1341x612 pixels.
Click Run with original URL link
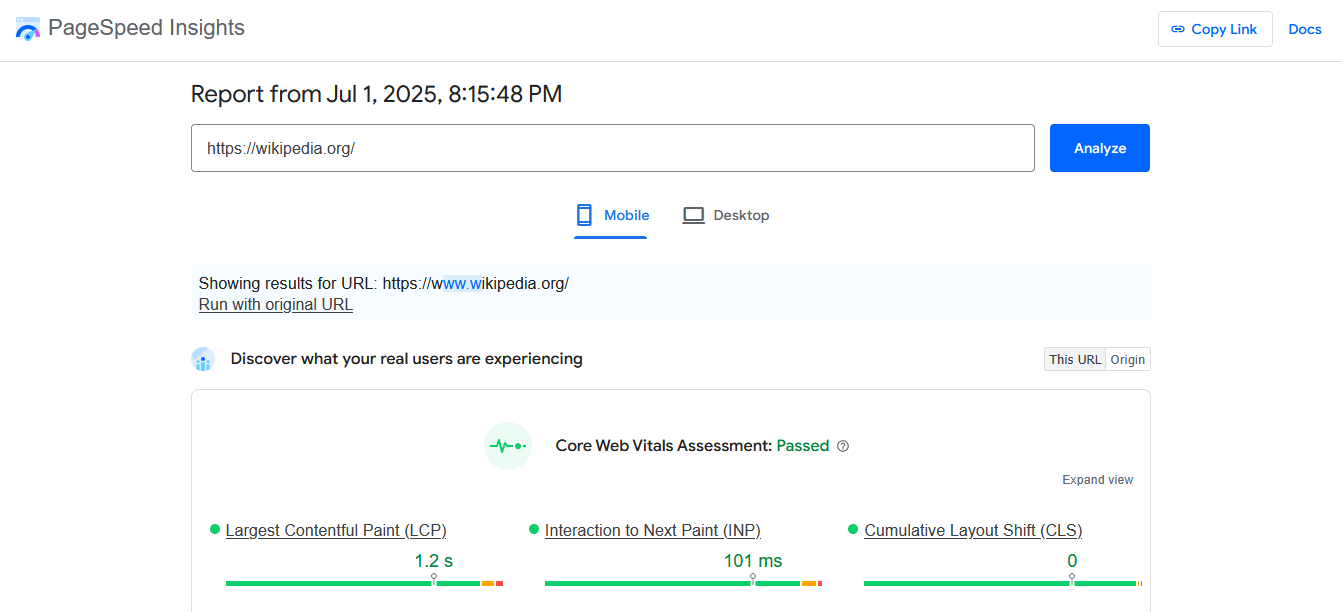coord(276,305)
